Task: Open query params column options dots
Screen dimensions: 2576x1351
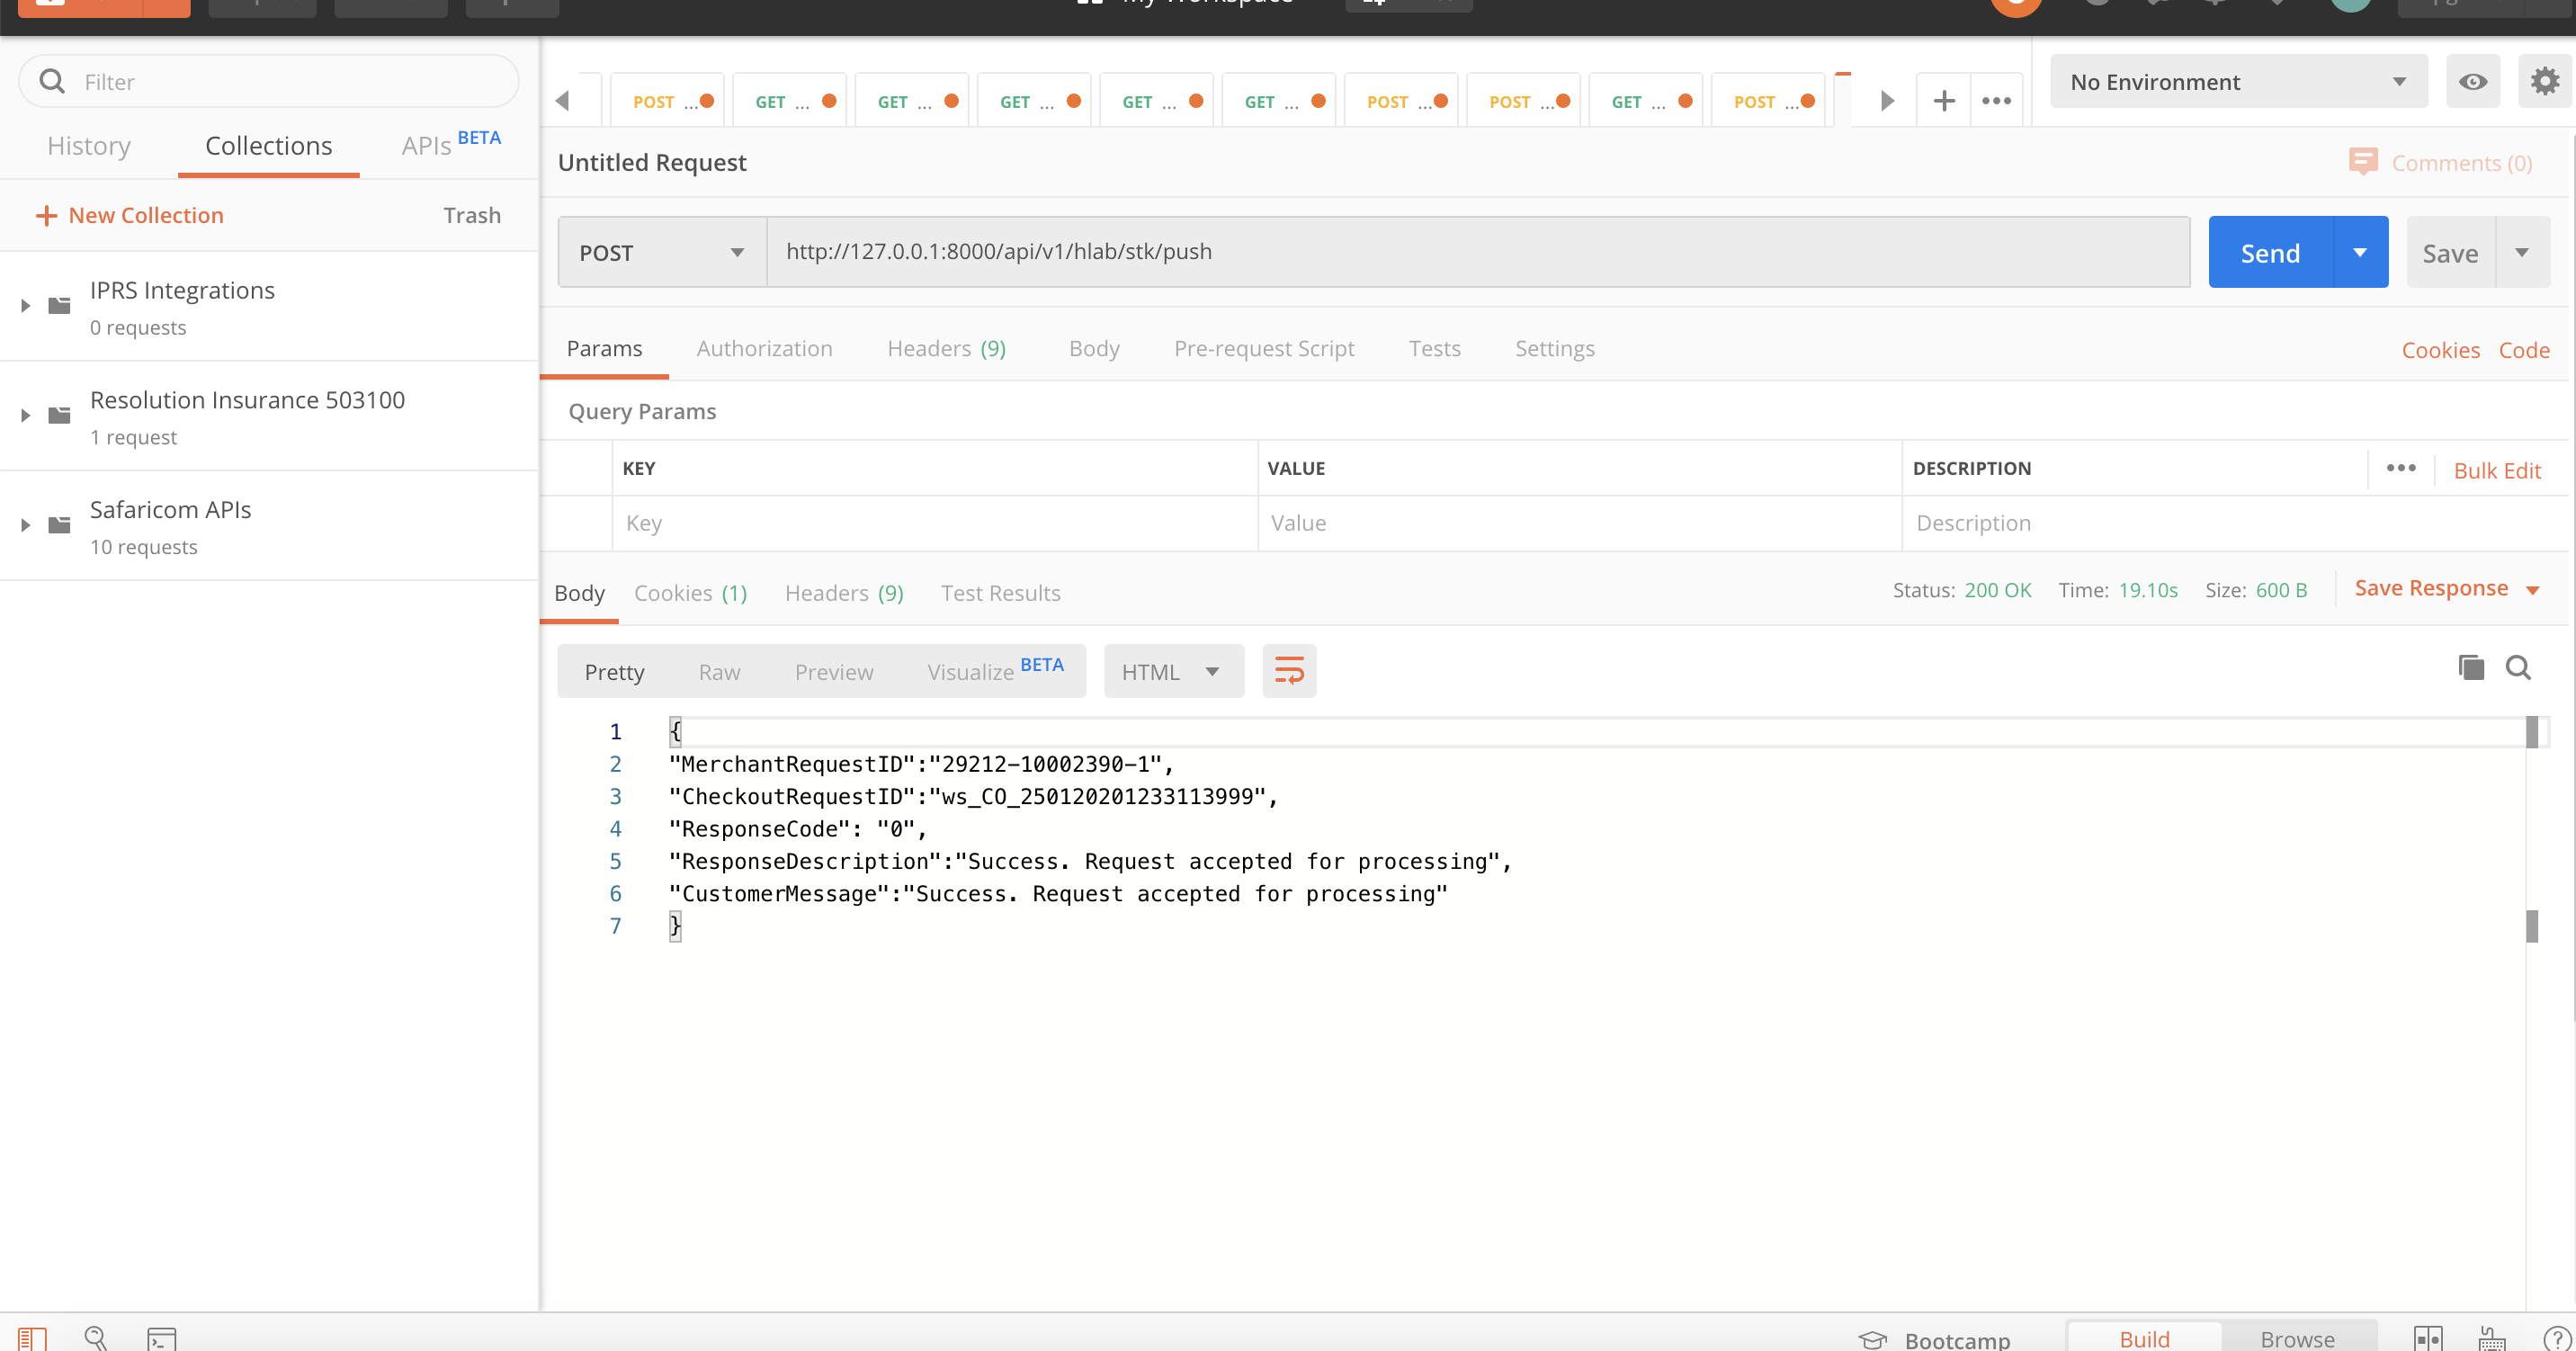Action: click(x=2400, y=468)
